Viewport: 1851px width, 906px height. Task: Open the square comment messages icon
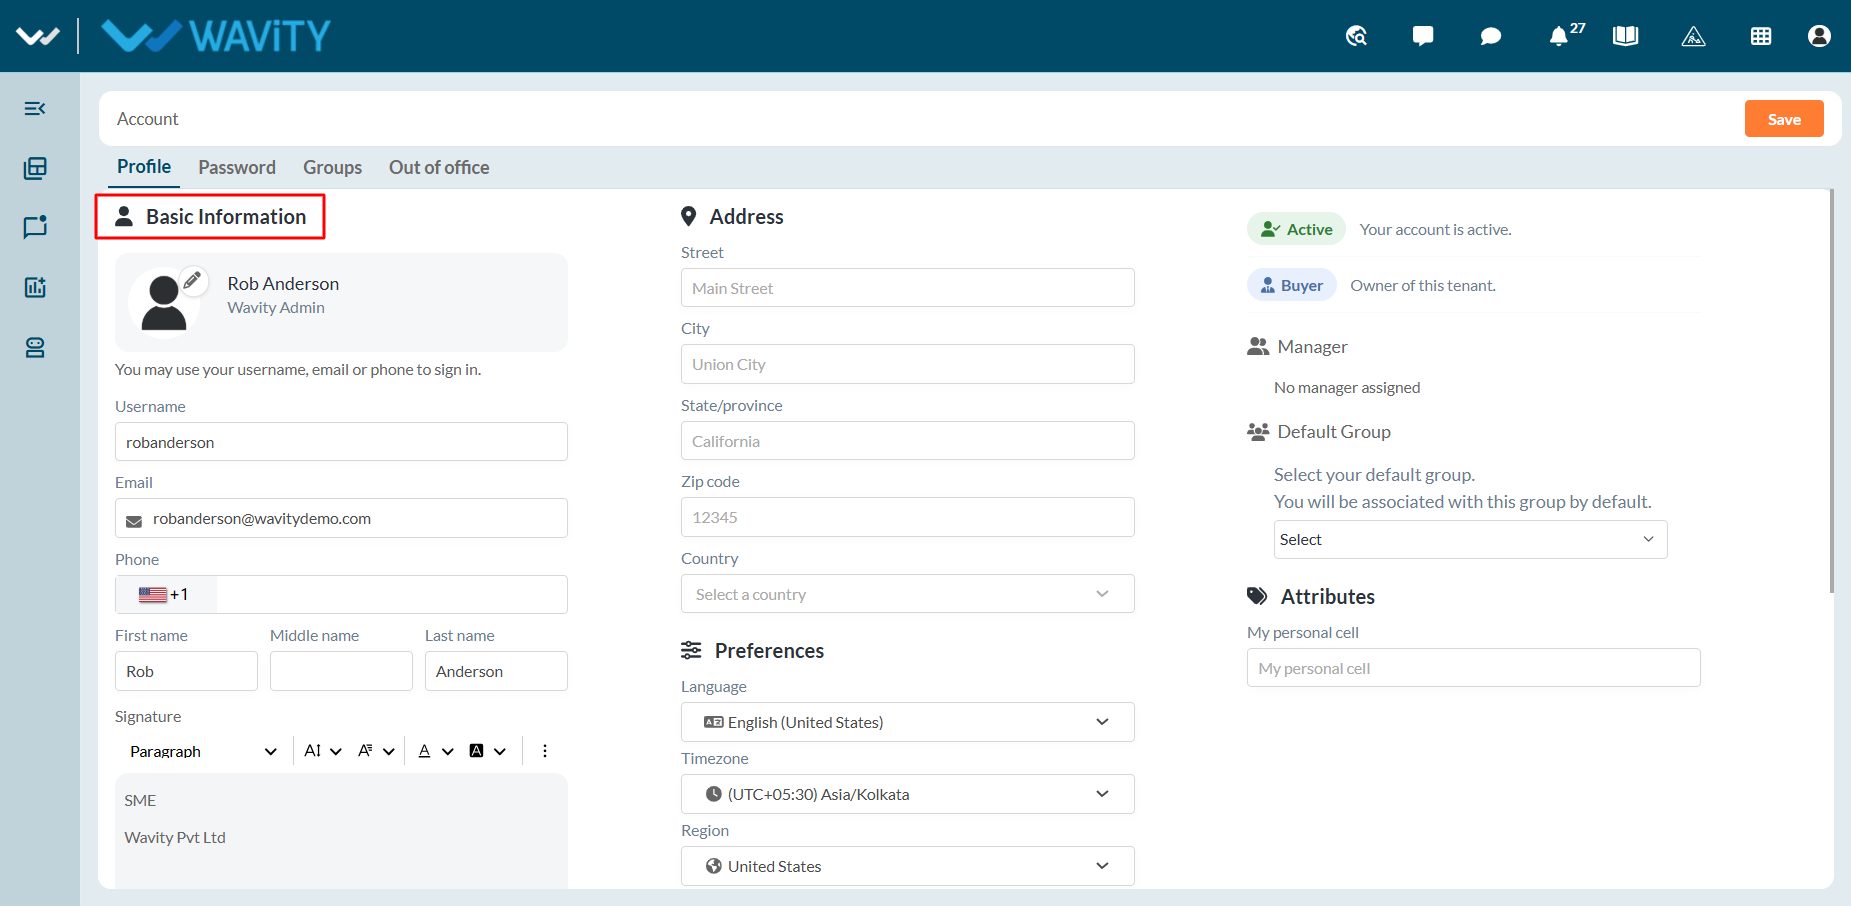(1423, 36)
